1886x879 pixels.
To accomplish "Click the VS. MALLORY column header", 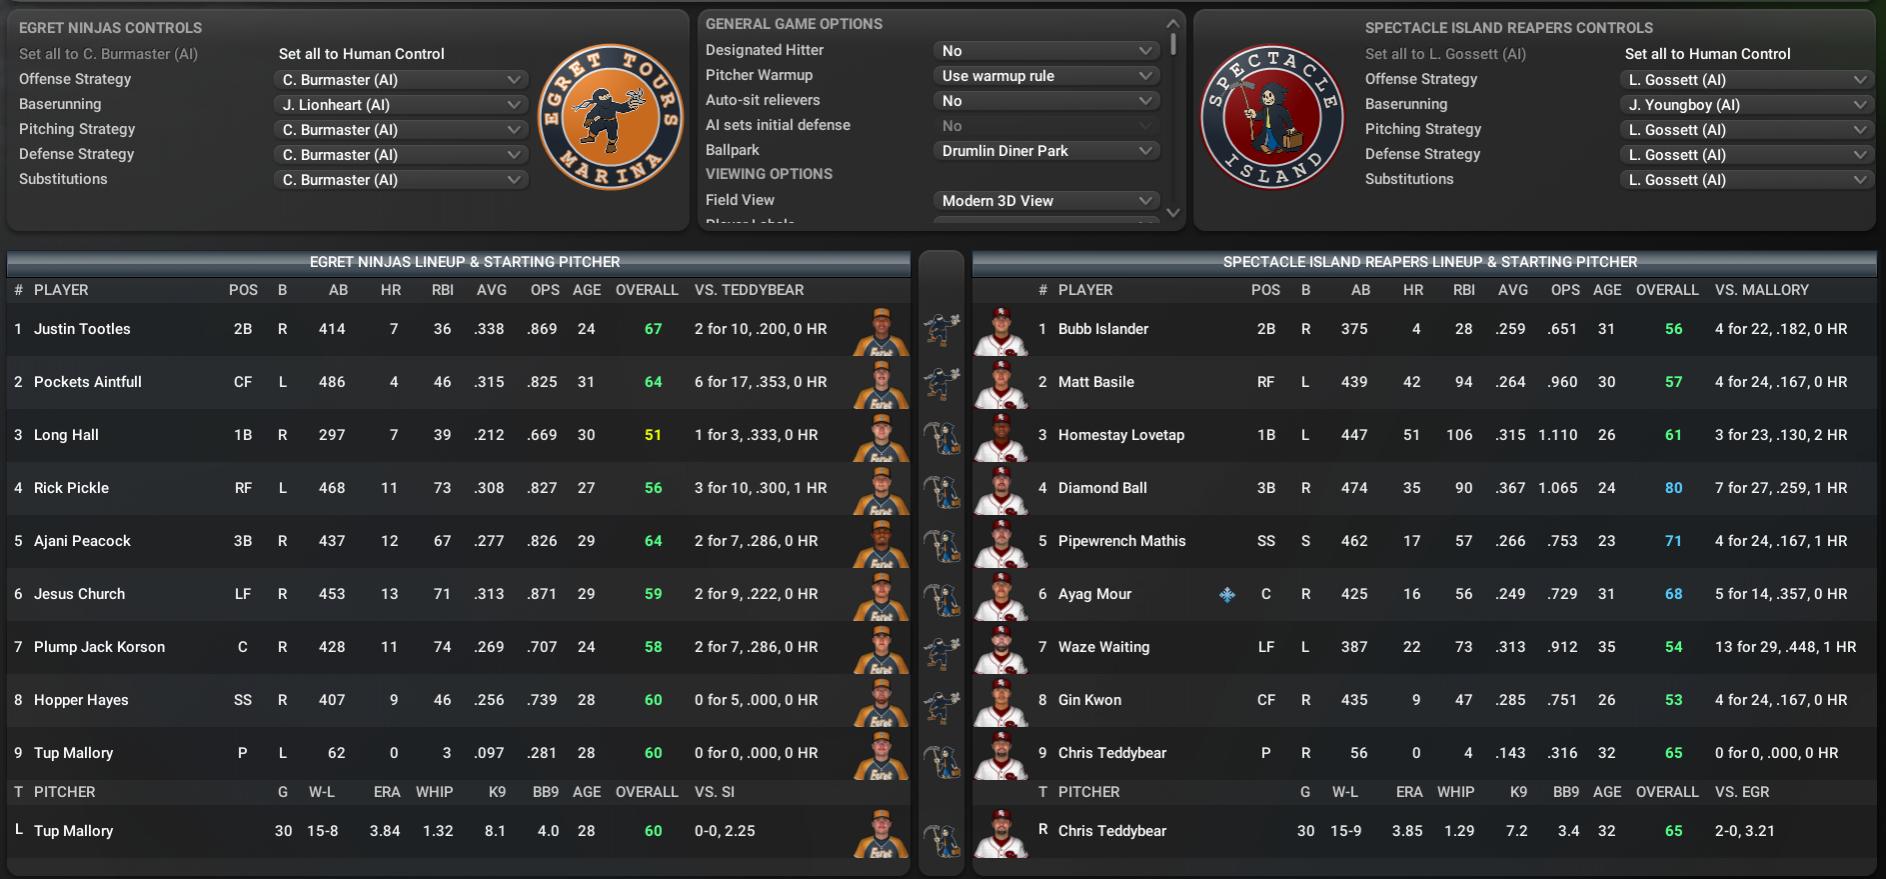I will click(x=1762, y=290).
